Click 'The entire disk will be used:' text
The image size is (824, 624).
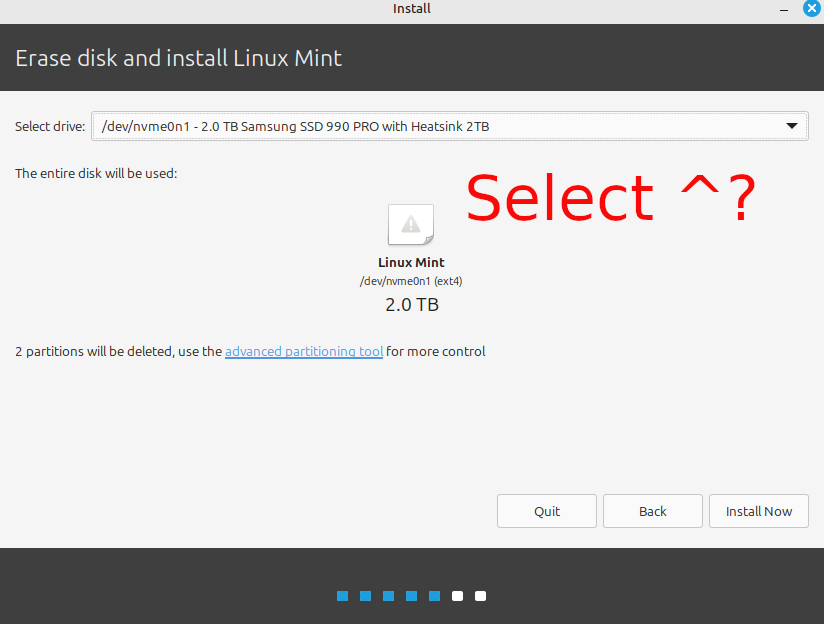tap(96, 173)
